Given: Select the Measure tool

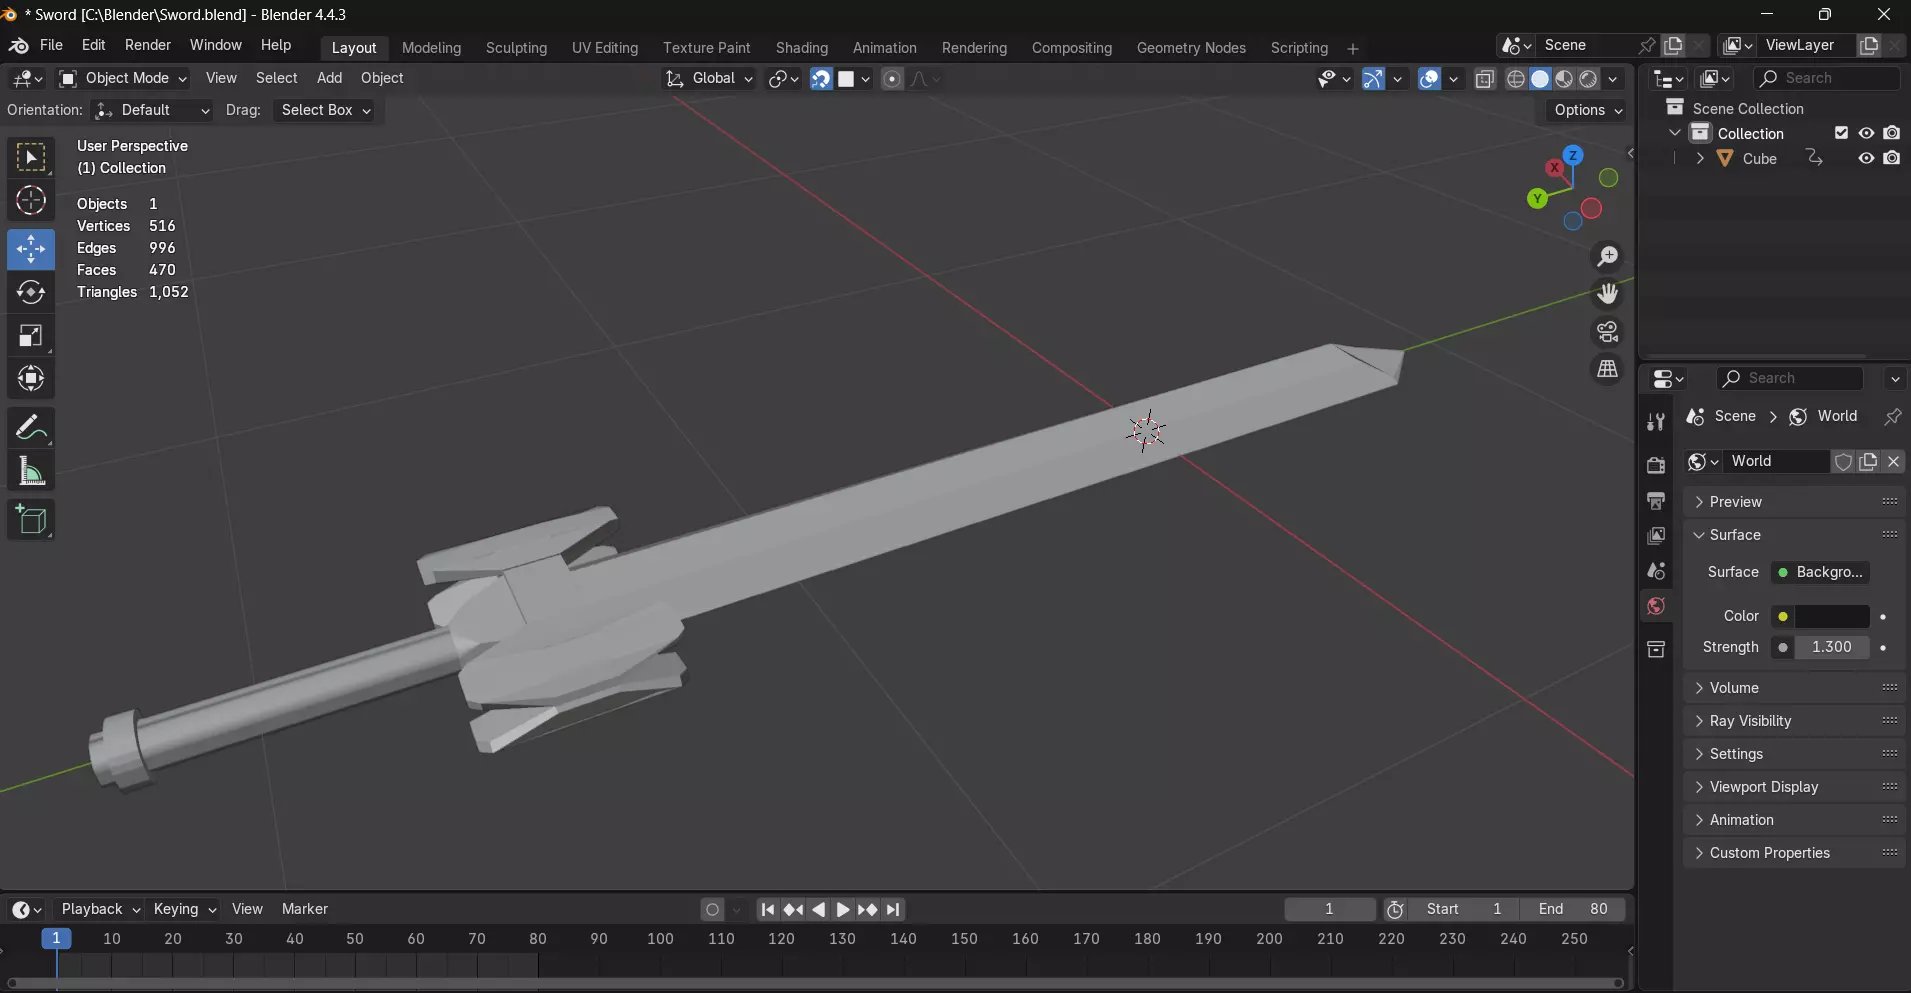Looking at the screenshot, I should [31, 471].
